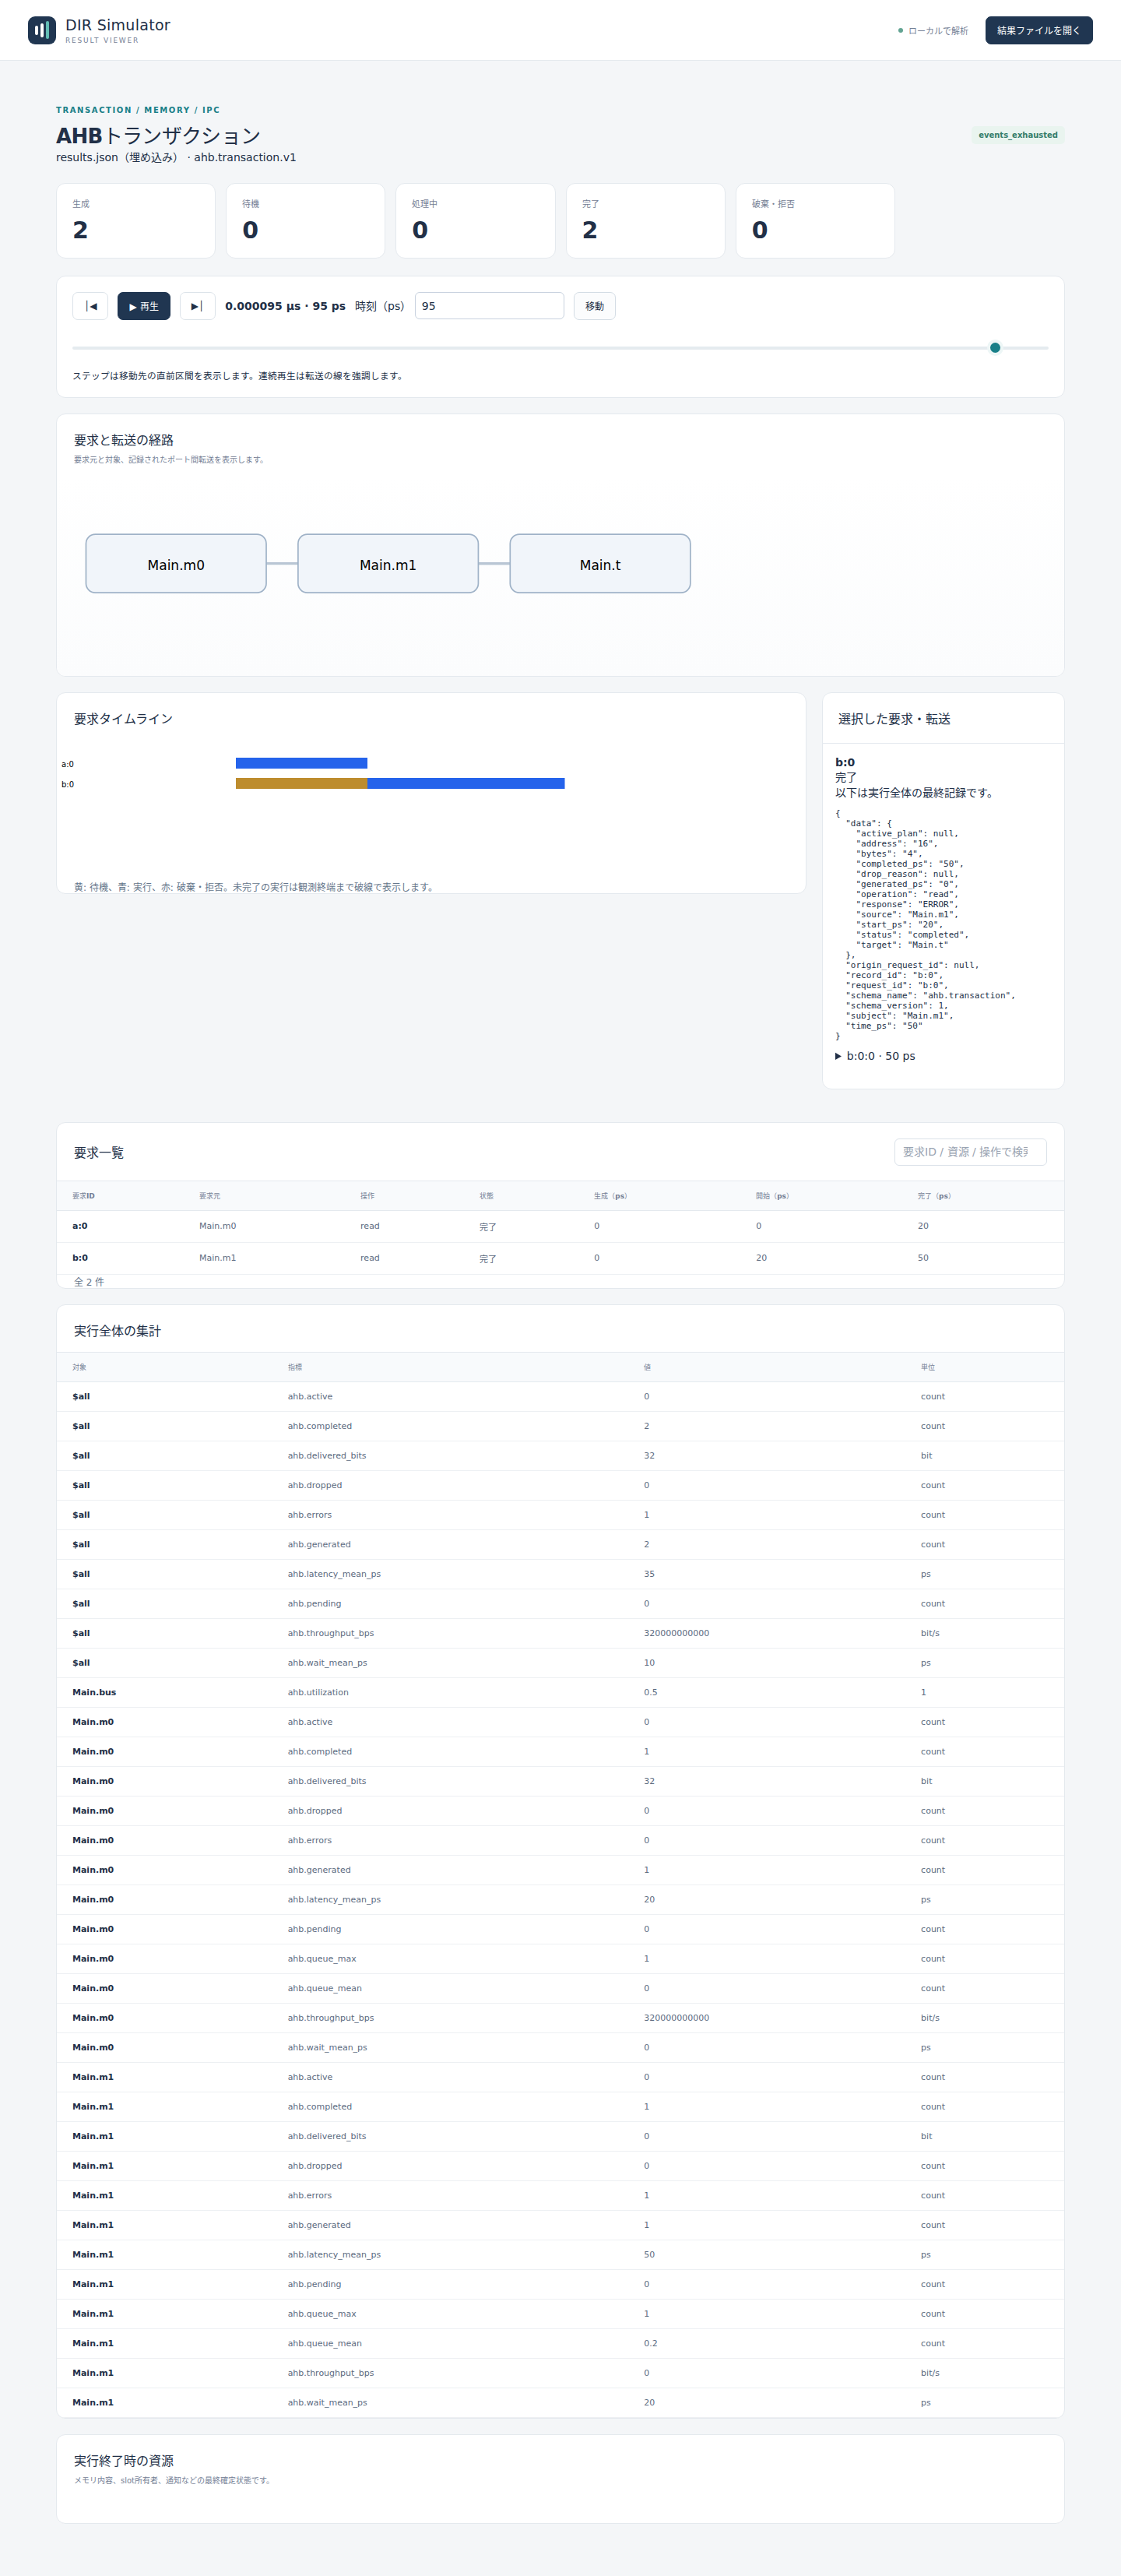Click the 生成 count card
Screen dimensions: 1121x2576
point(136,221)
